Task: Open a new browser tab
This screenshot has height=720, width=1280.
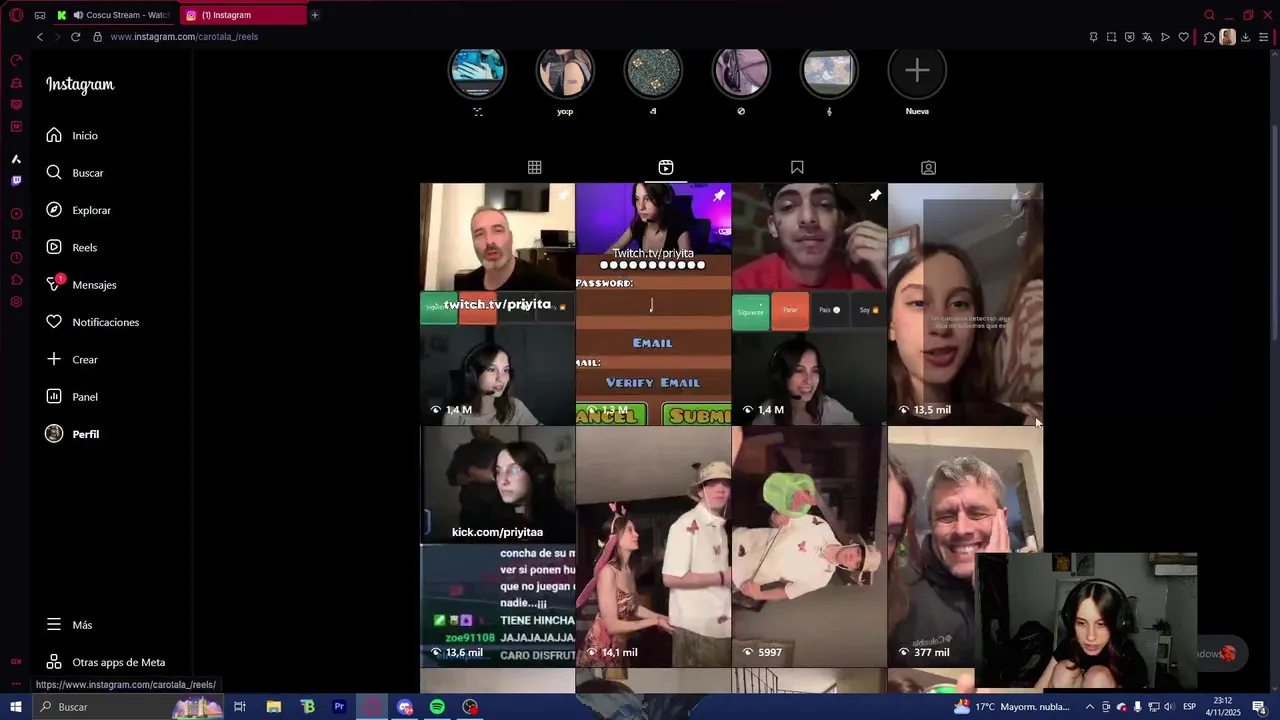Action: (315, 15)
